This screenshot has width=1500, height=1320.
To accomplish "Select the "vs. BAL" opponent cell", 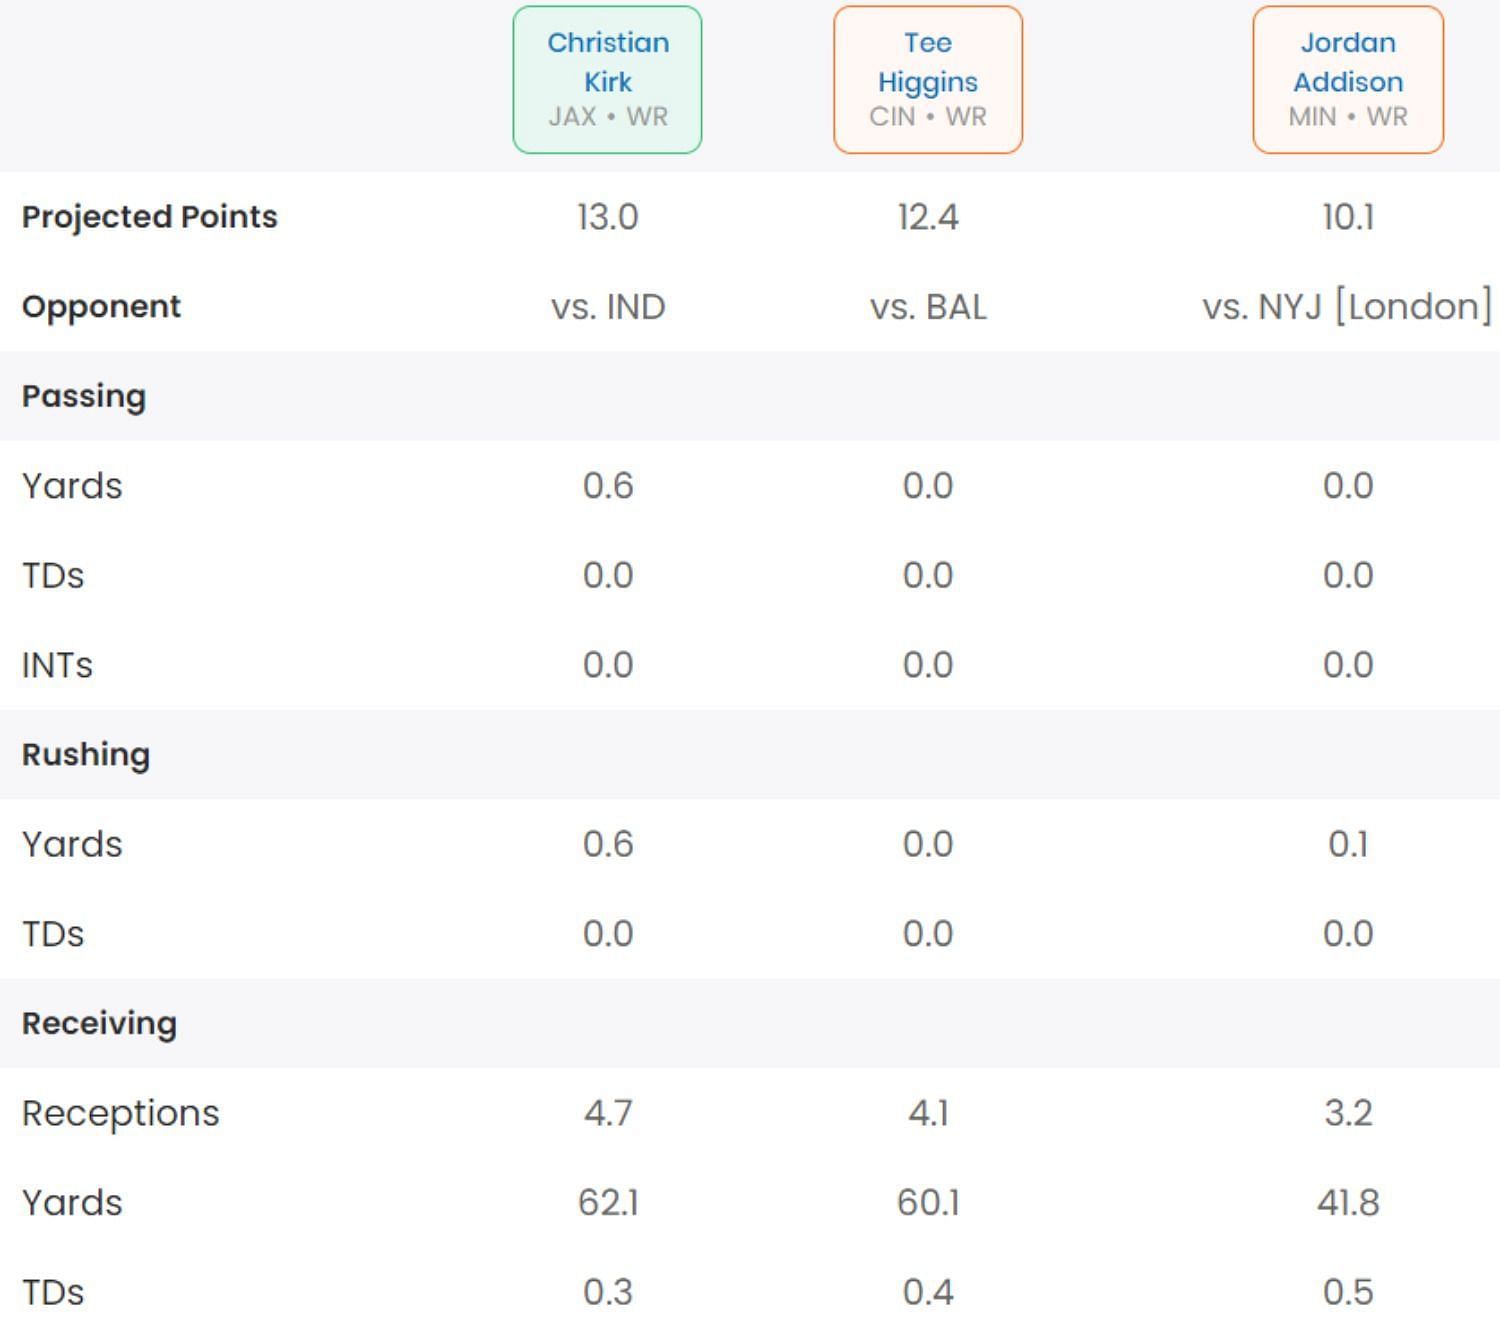I will 927,307.
